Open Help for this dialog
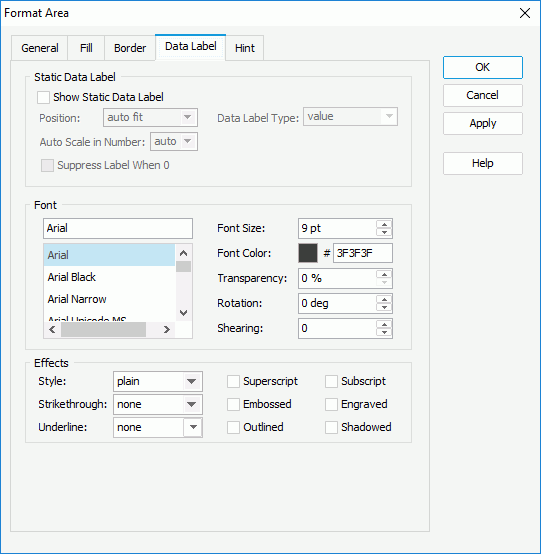The height and width of the screenshot is (554, 541). [483, 163]
